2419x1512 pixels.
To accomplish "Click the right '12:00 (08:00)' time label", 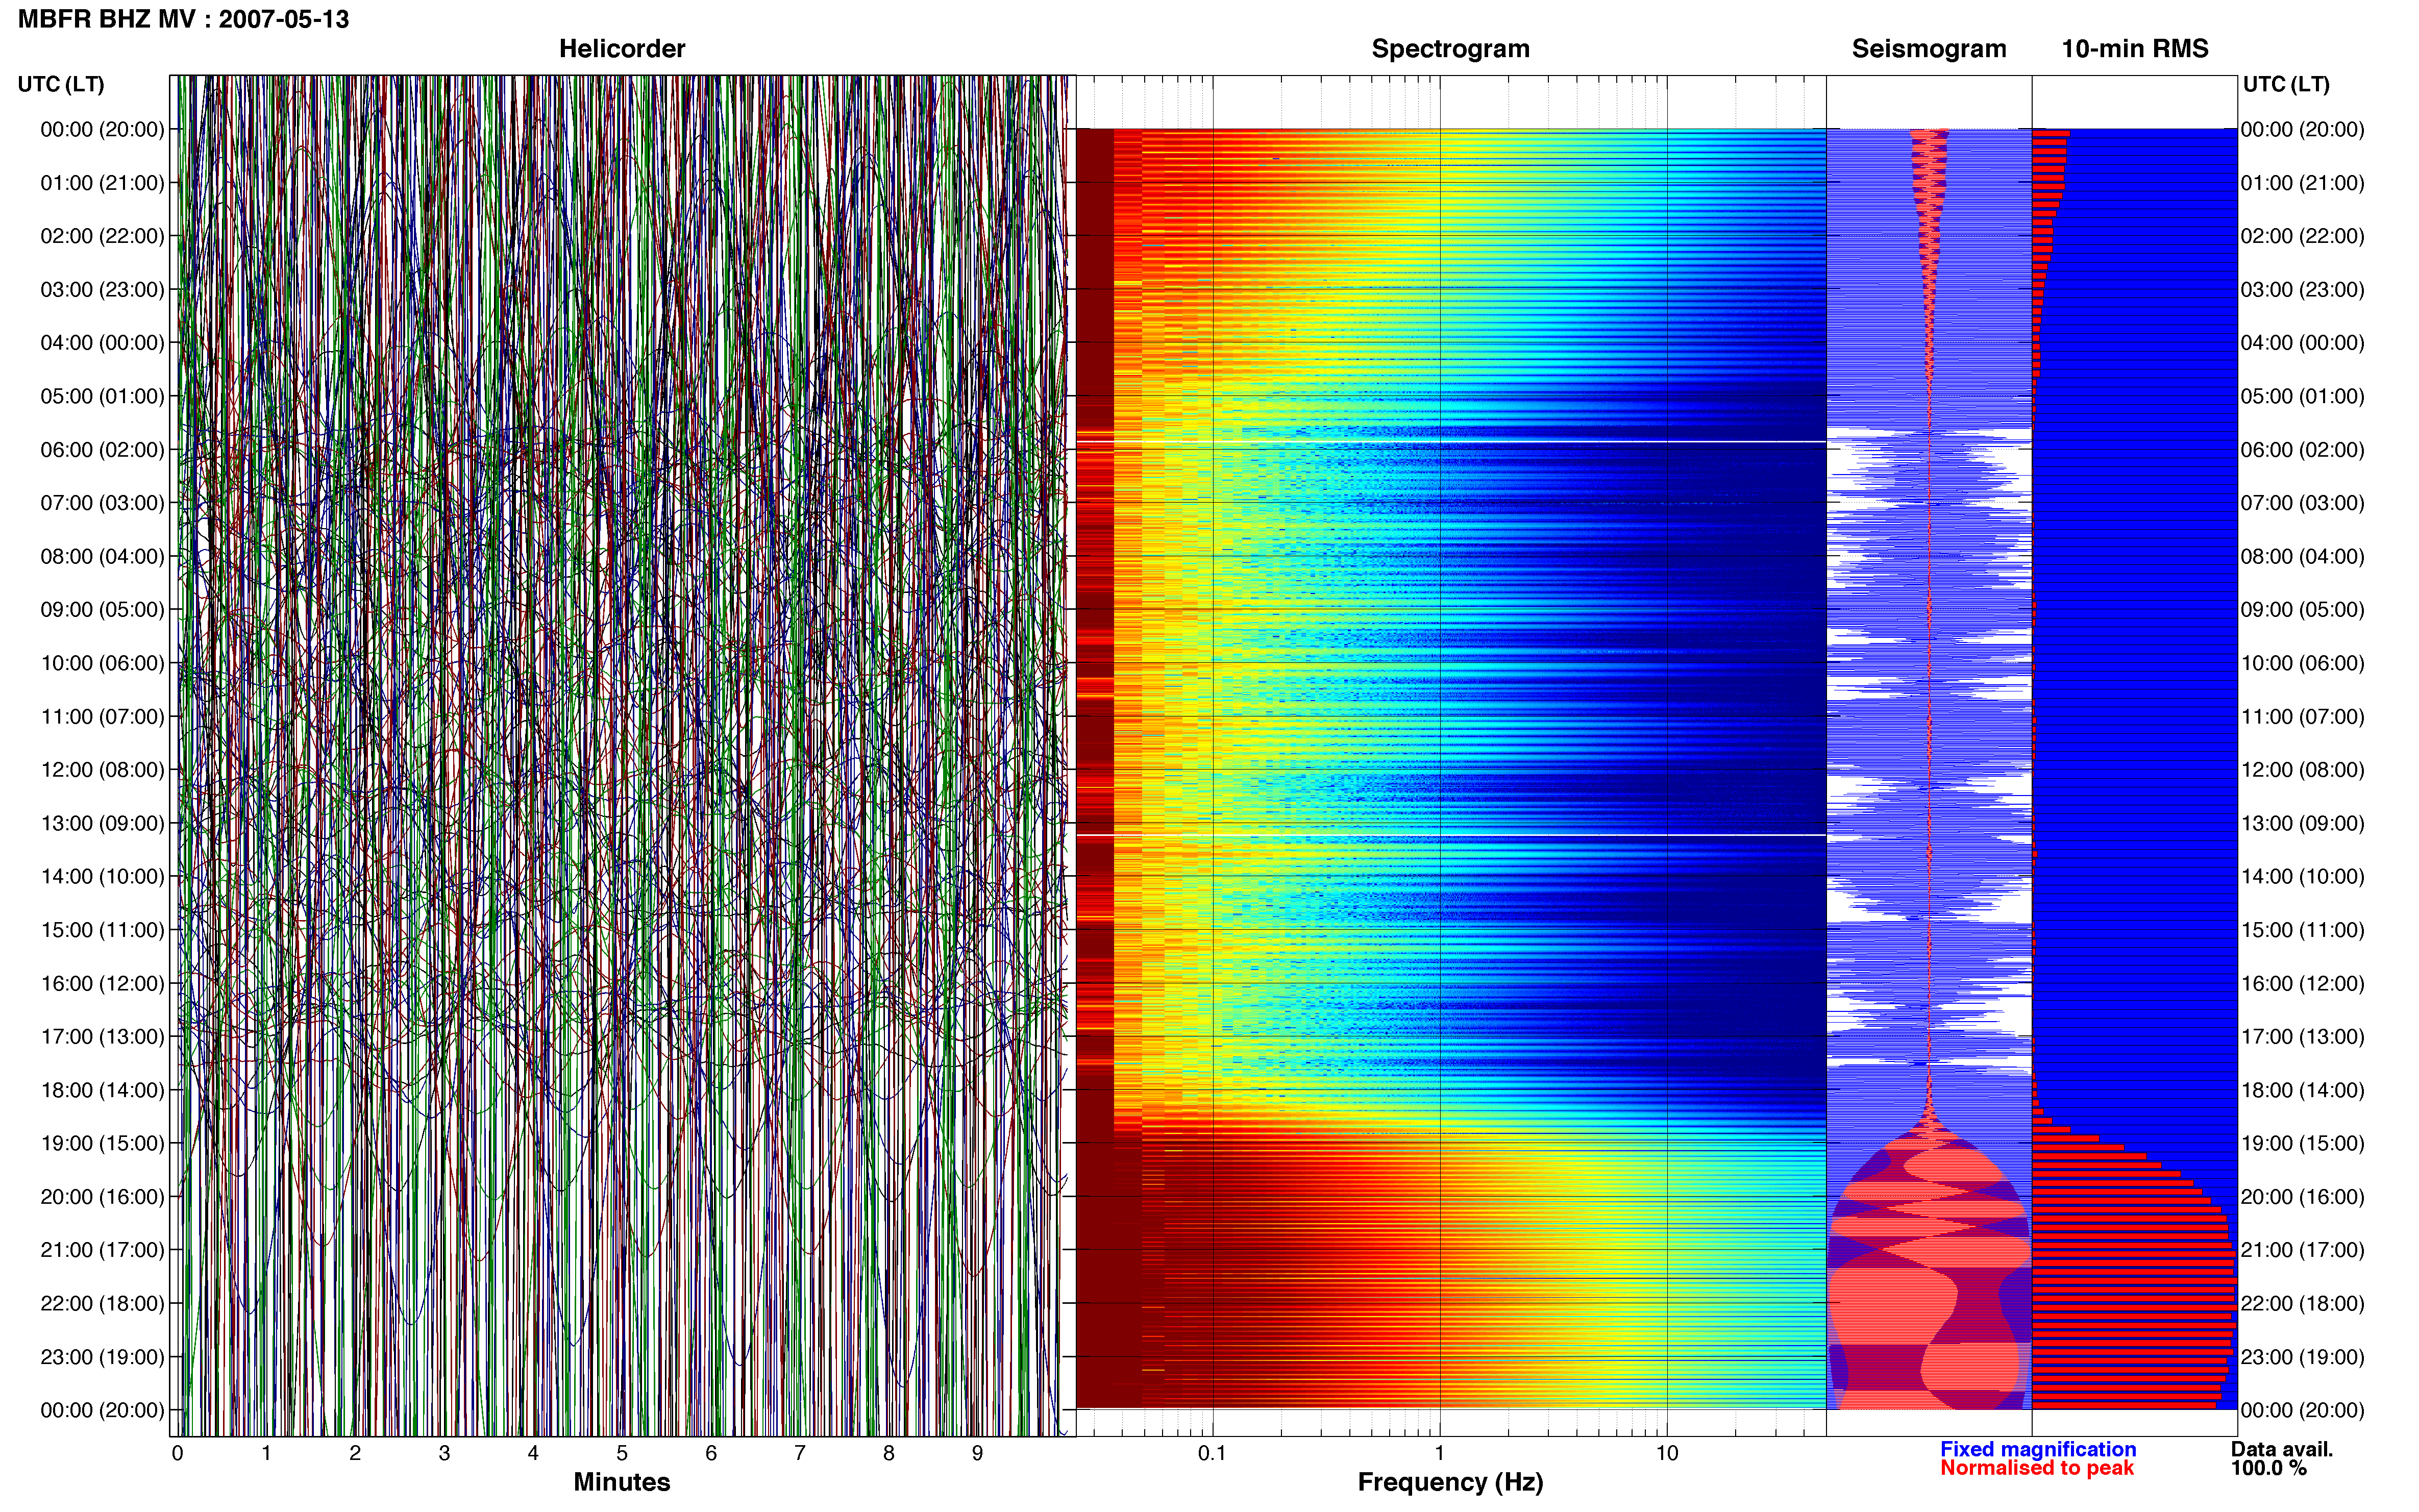I will pyautogui.click(x=2303, y=770).
